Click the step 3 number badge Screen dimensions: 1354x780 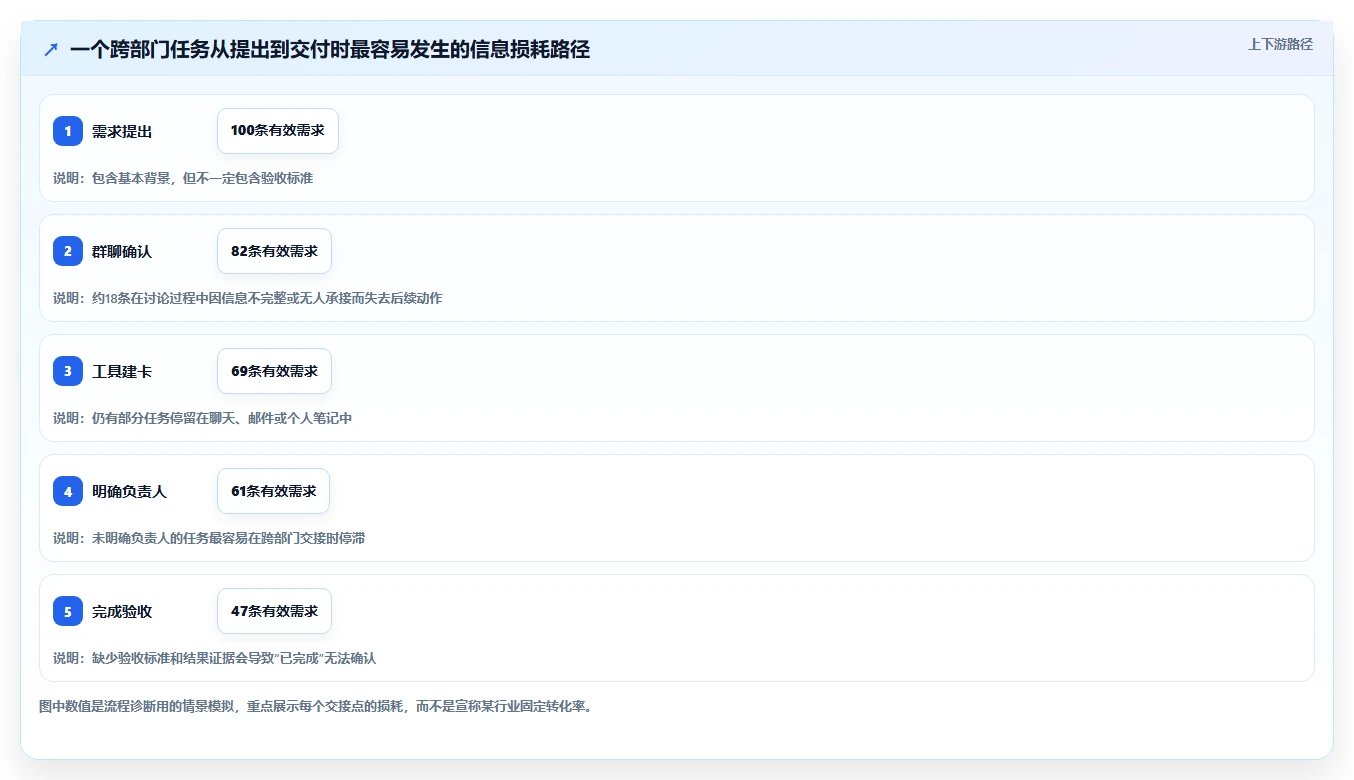[x=68, y=371]
